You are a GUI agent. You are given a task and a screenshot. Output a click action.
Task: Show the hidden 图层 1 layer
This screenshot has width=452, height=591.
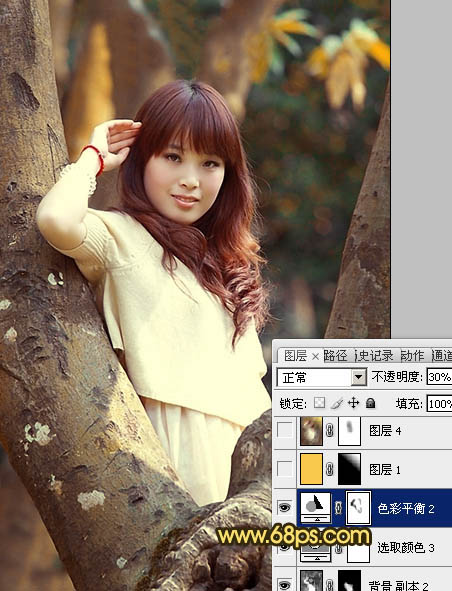(285, 469)
